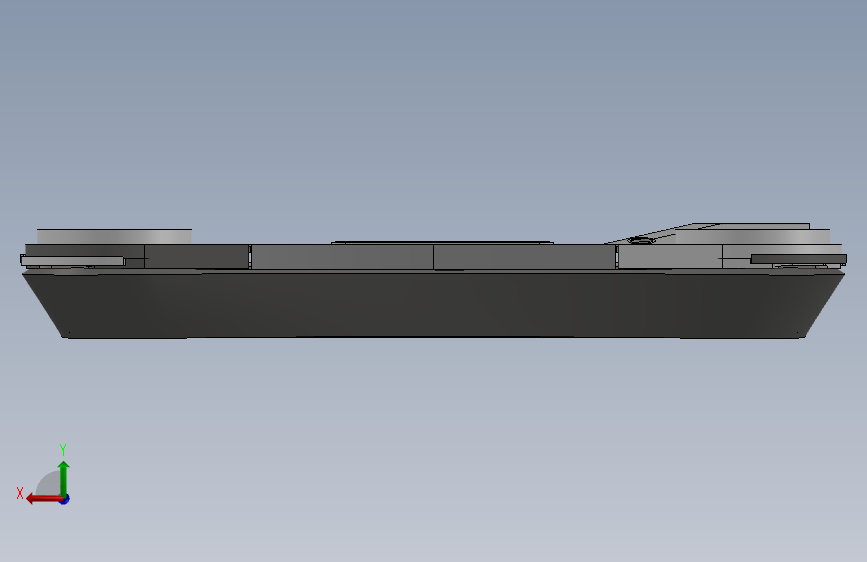
Task: Select the light gray disc at top right
Action: pos(752,237)
